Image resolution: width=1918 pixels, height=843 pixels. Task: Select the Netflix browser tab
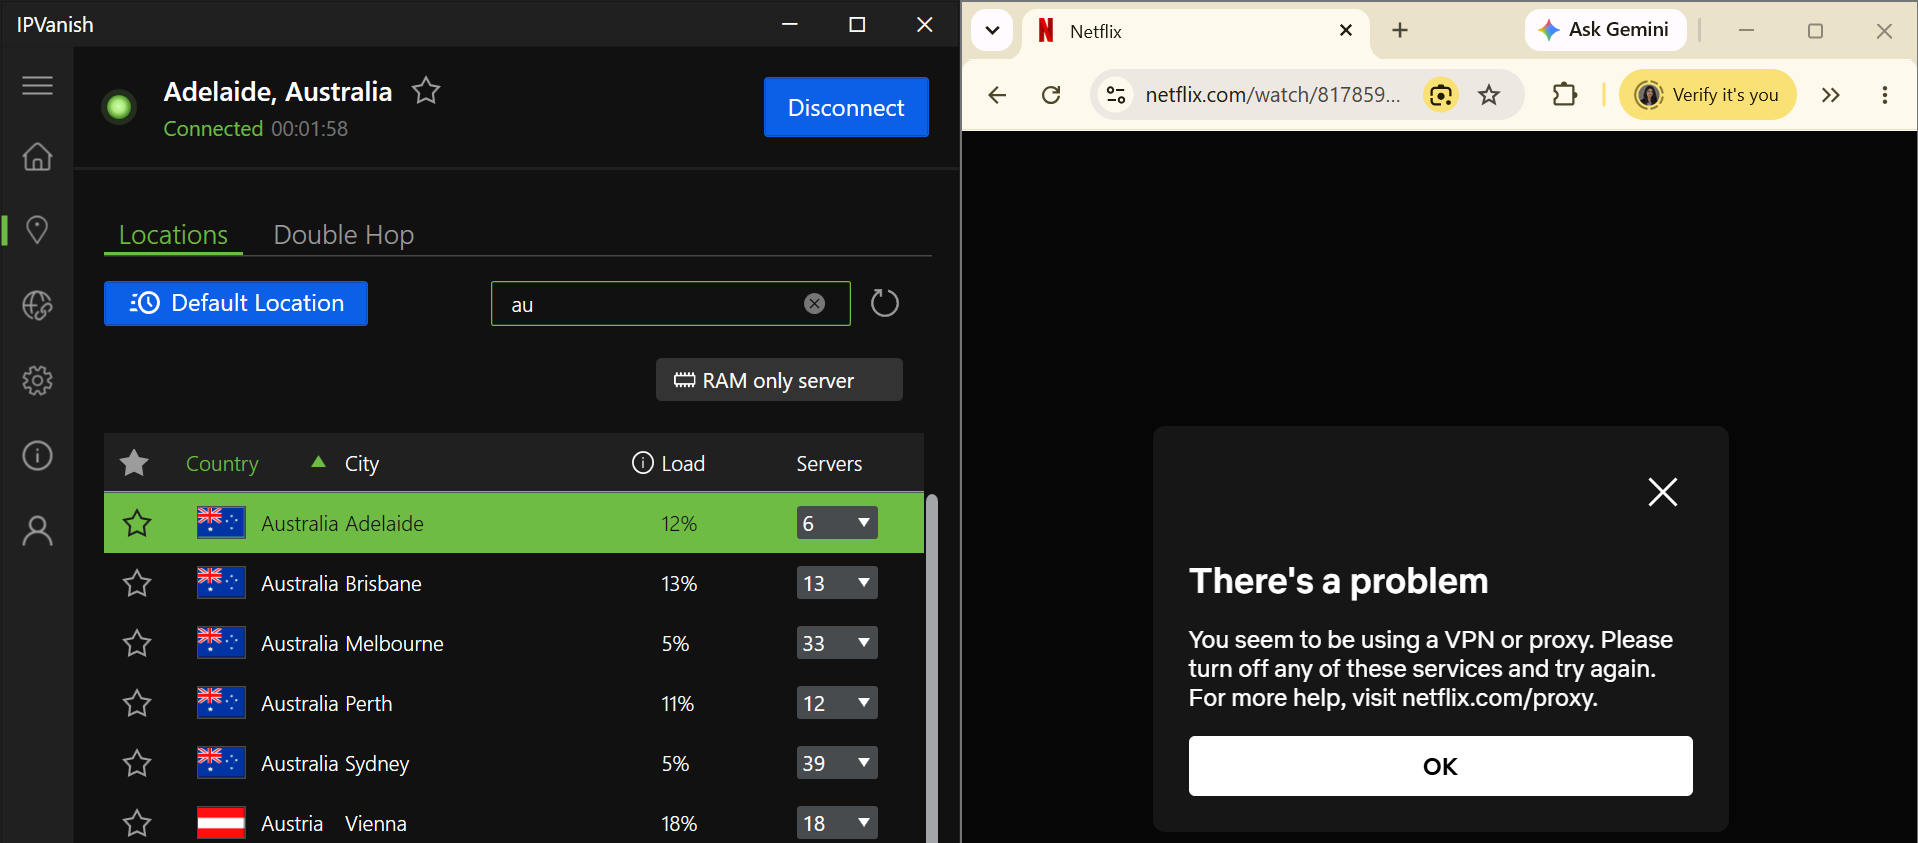click(x=1196, y=31)
